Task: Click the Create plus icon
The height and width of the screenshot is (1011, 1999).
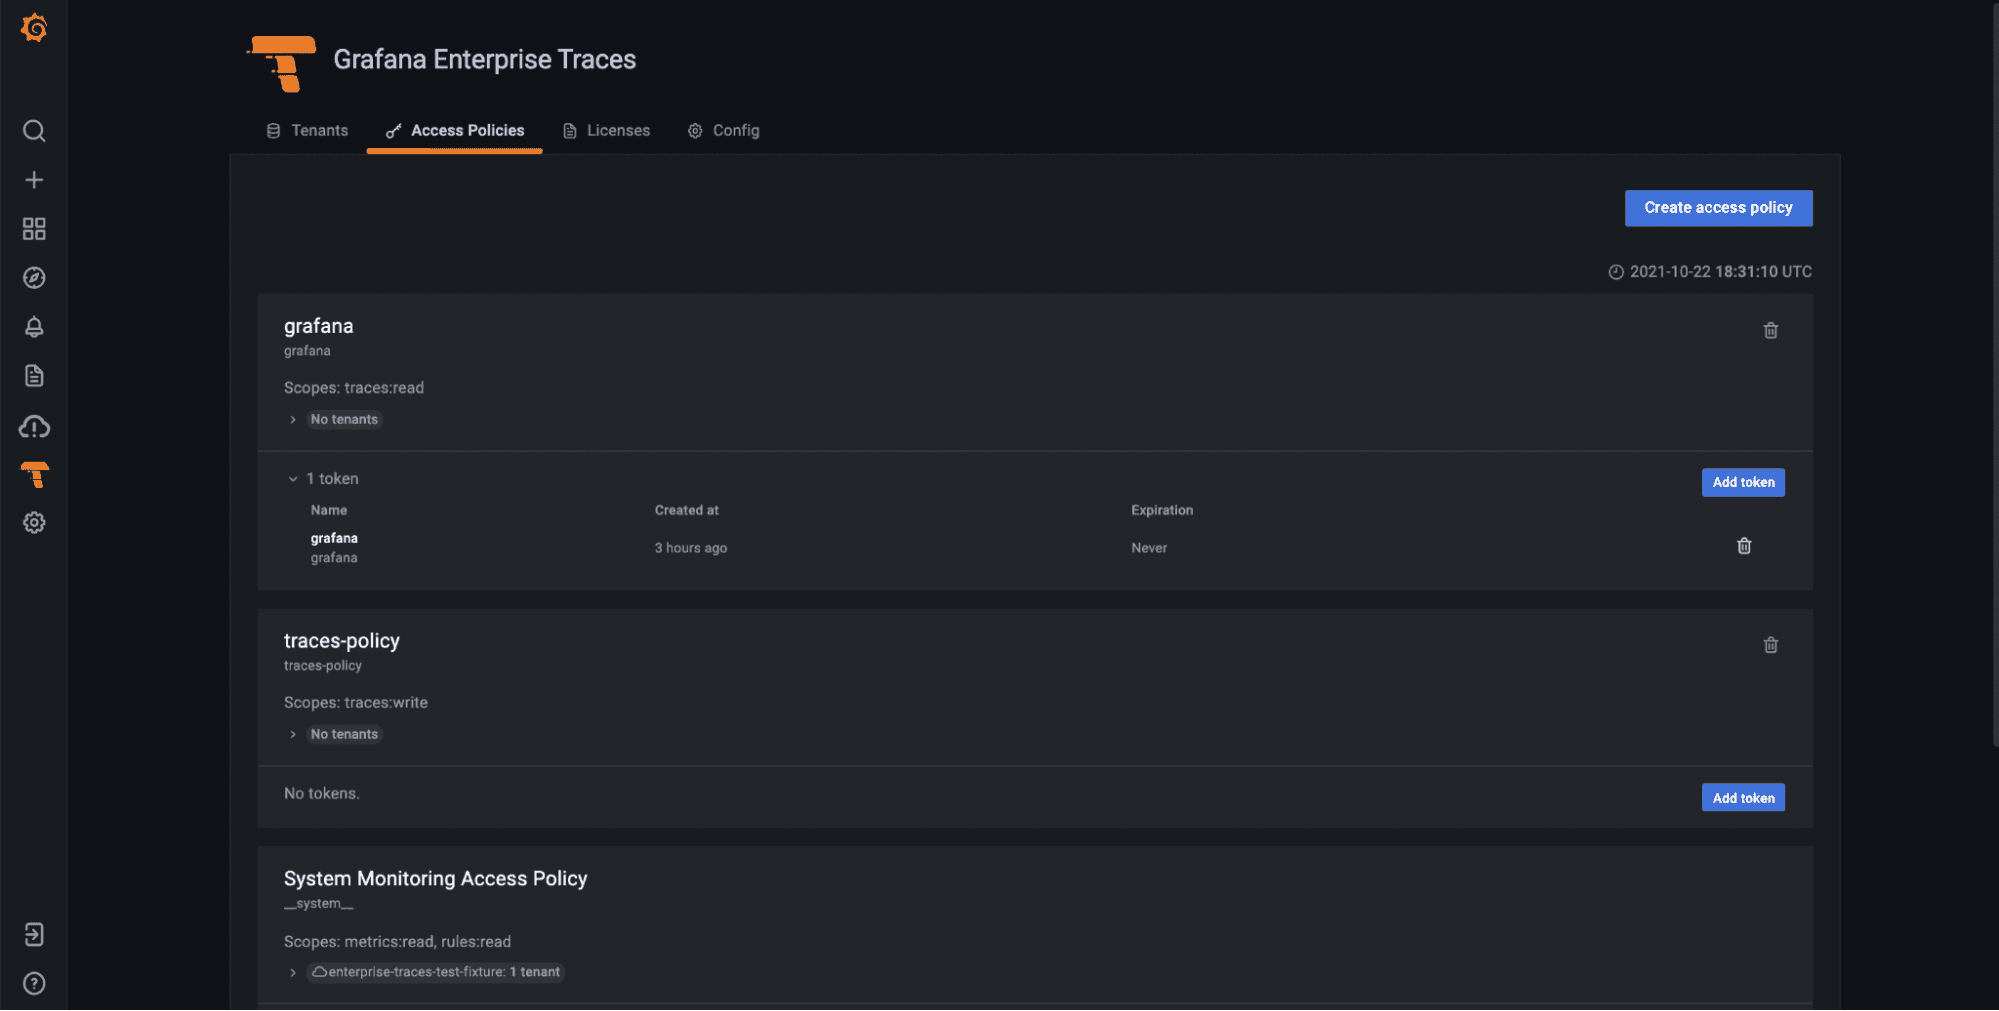Action: click(34, 180)
